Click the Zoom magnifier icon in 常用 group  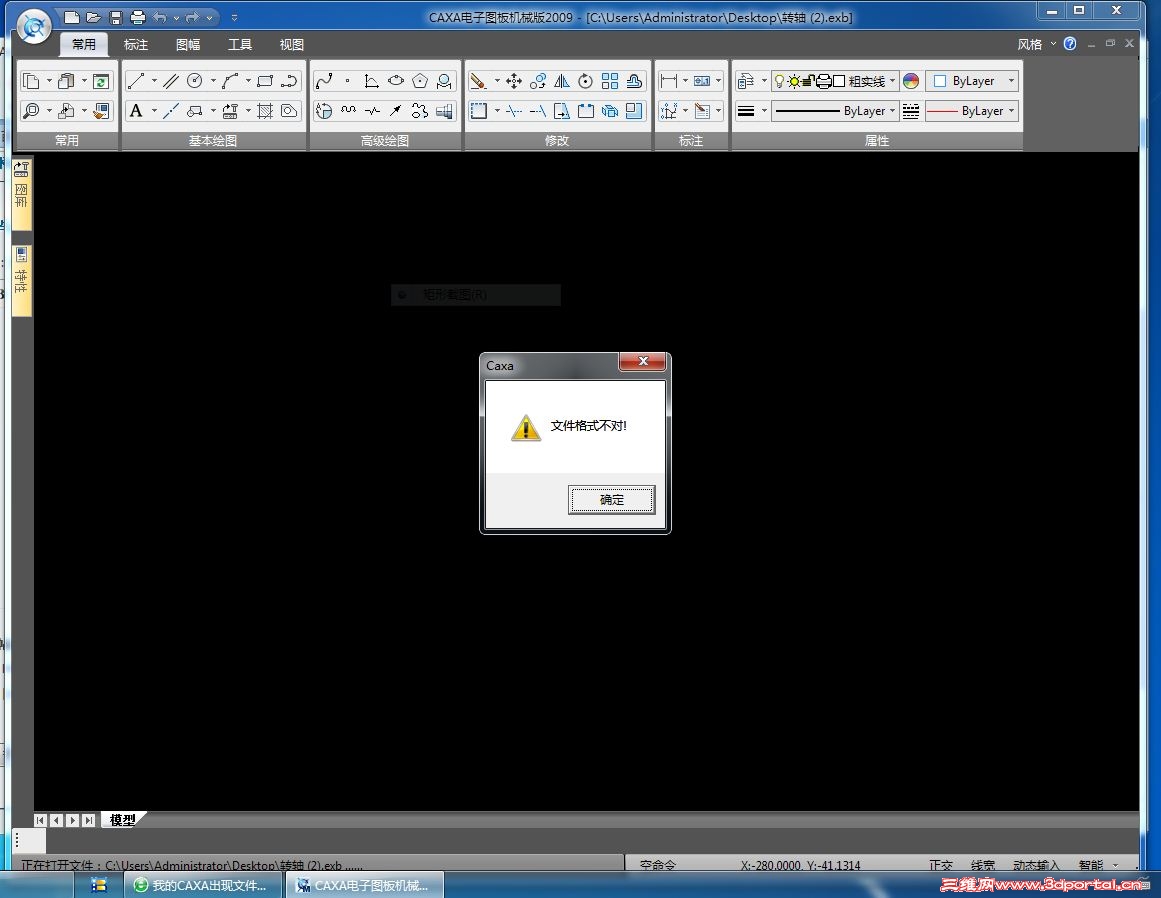[x=31, y=111]
